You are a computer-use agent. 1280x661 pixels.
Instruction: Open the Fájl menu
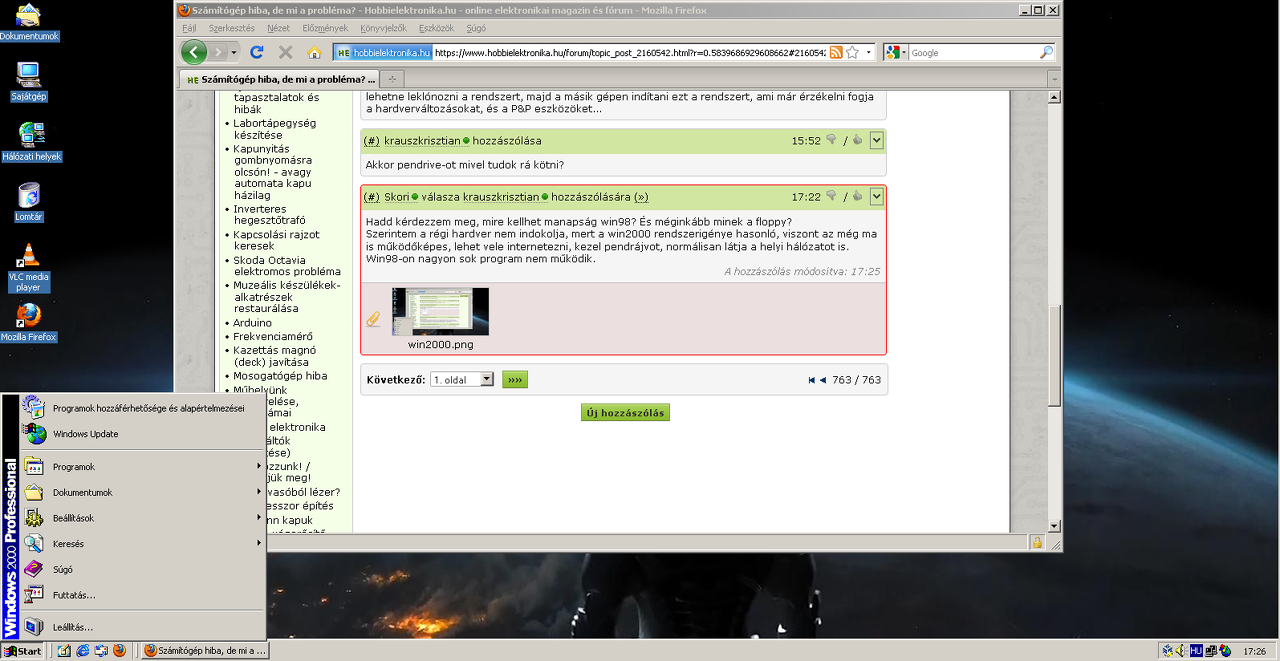point(189,28)
